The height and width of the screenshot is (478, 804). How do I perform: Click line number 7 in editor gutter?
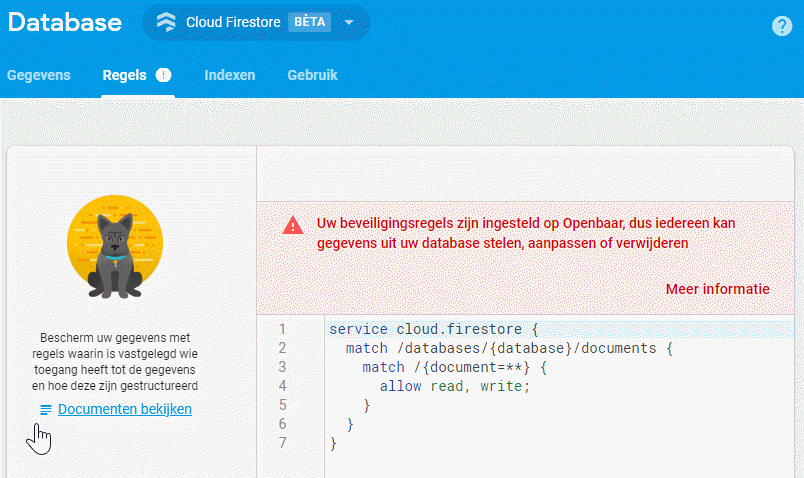(x=282, y=443)
